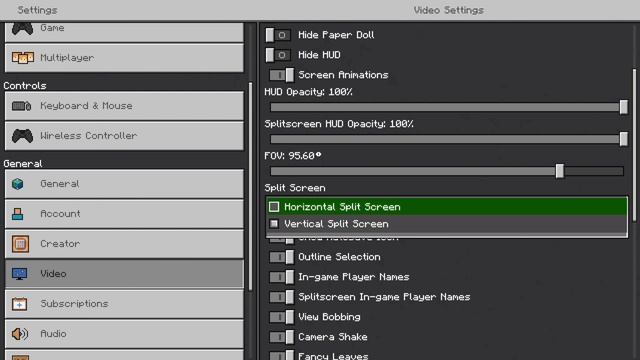This screenshot has width=640, height=360.
Task: Click the Wireless Controller gamepad icon
Action: [x=22, y=136]
